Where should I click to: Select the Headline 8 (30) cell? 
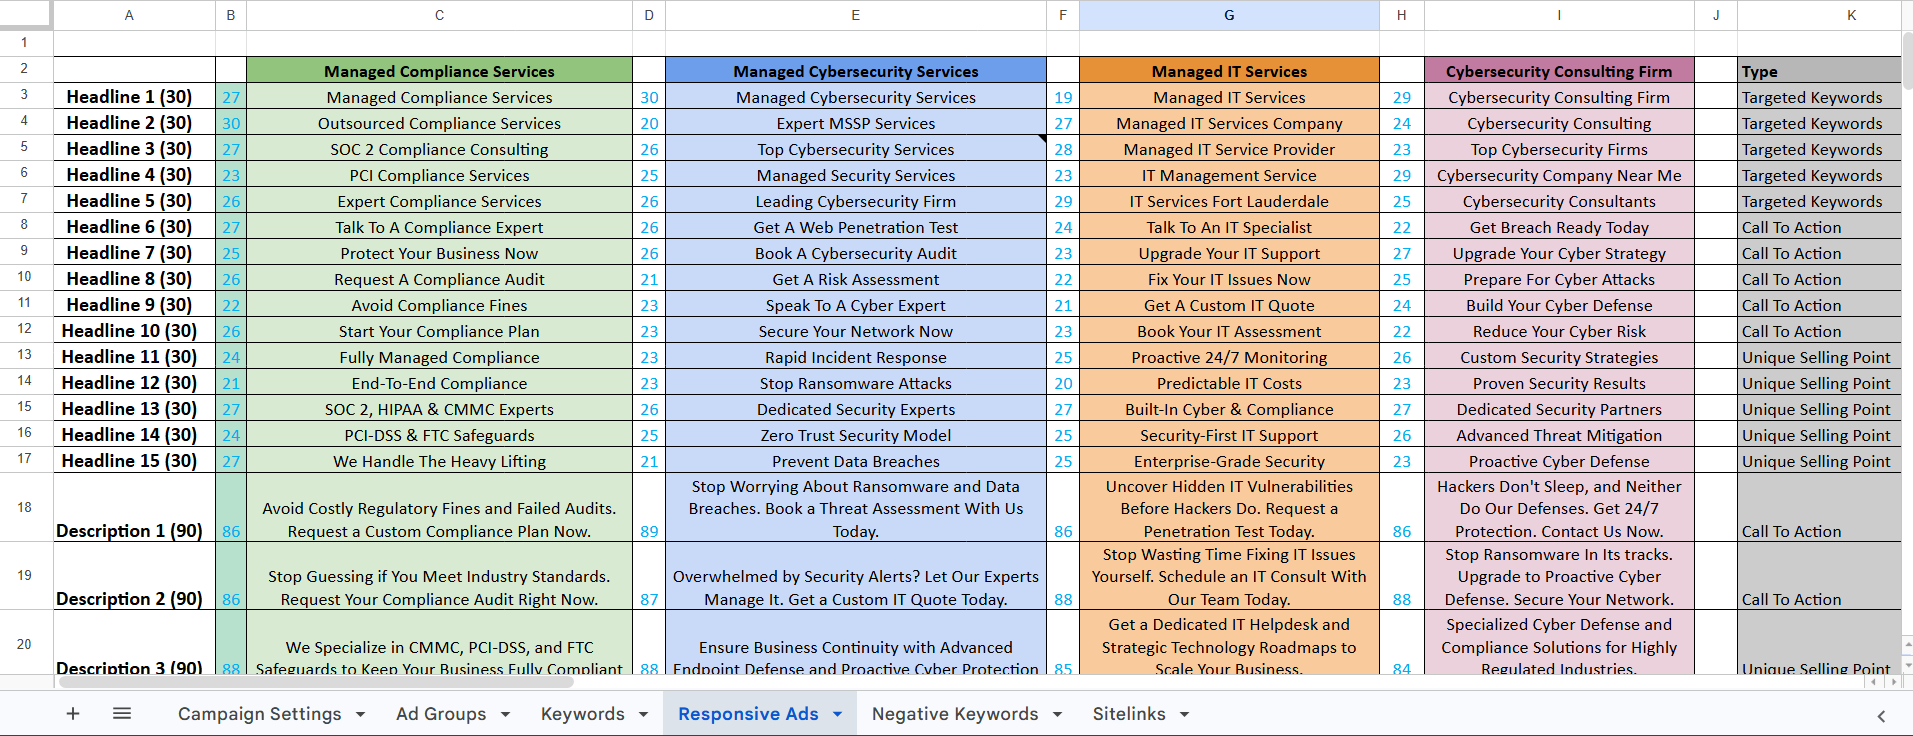[x=134, y=278]
